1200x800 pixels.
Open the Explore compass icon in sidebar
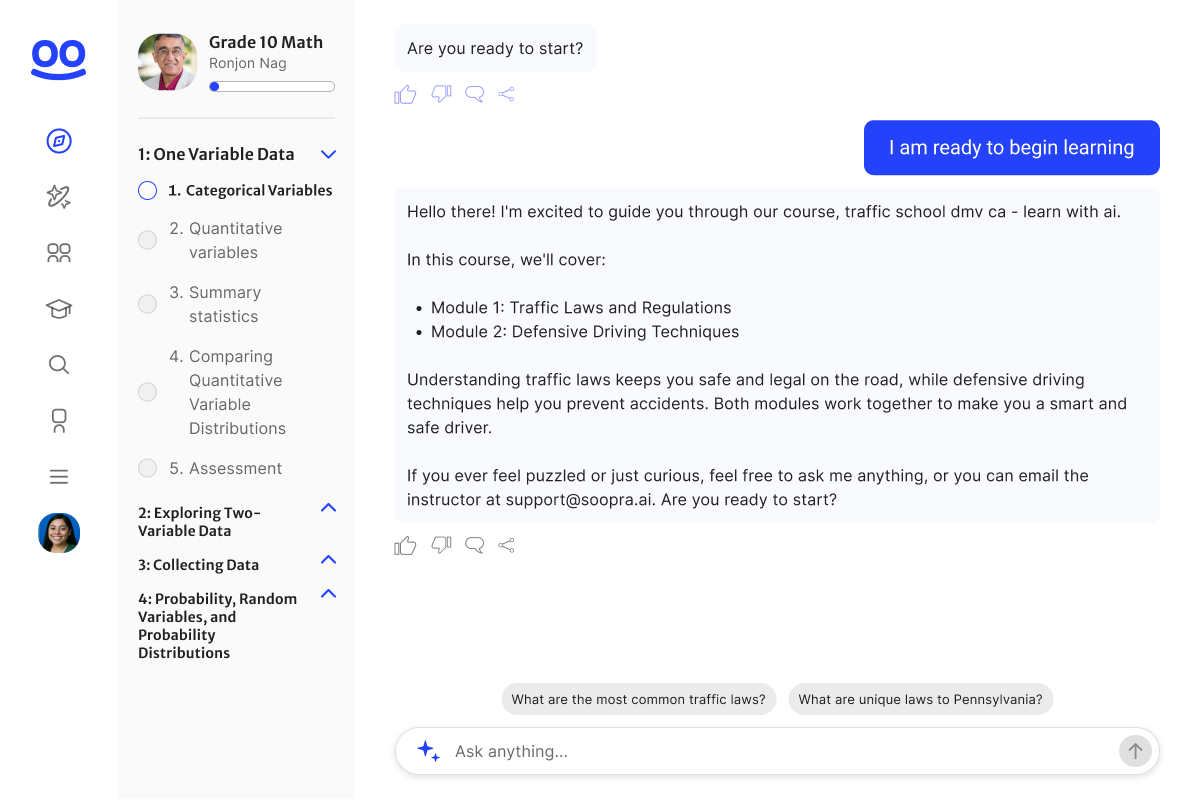[x=58, y=141]
